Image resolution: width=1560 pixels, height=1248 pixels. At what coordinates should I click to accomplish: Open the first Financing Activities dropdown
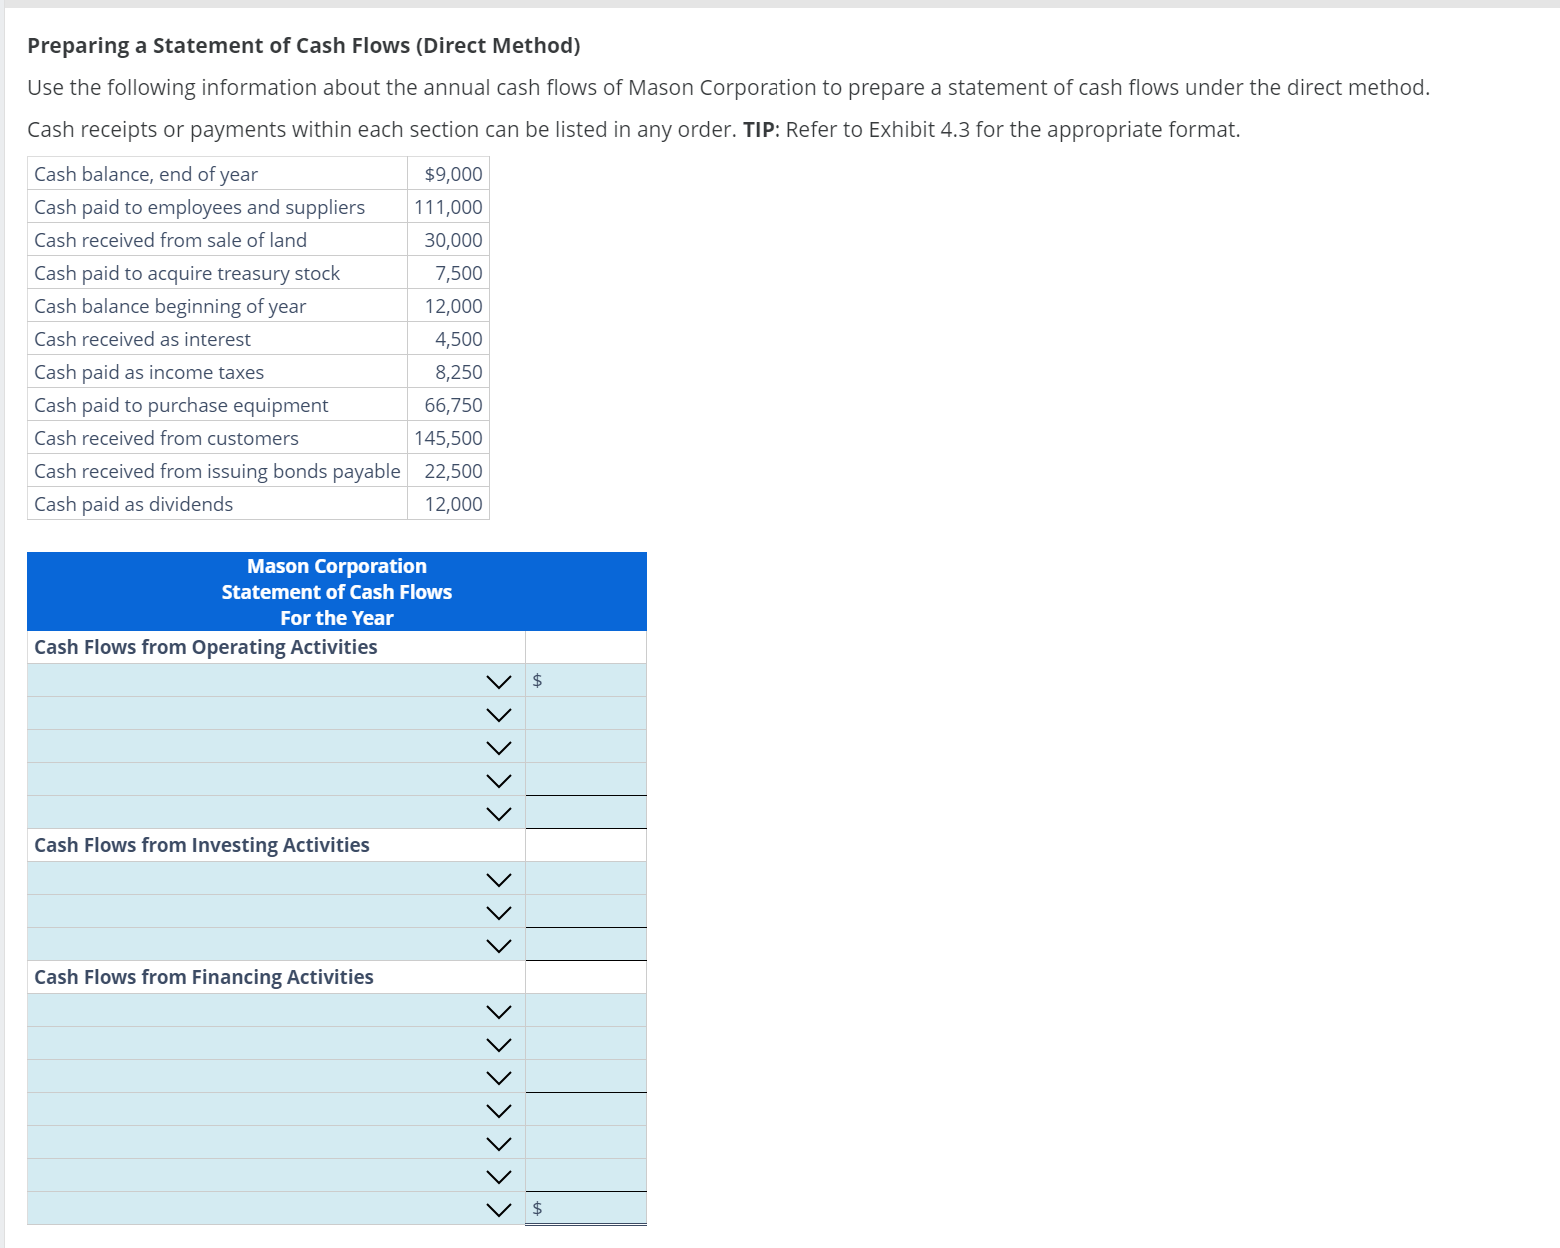(499, 1011)
